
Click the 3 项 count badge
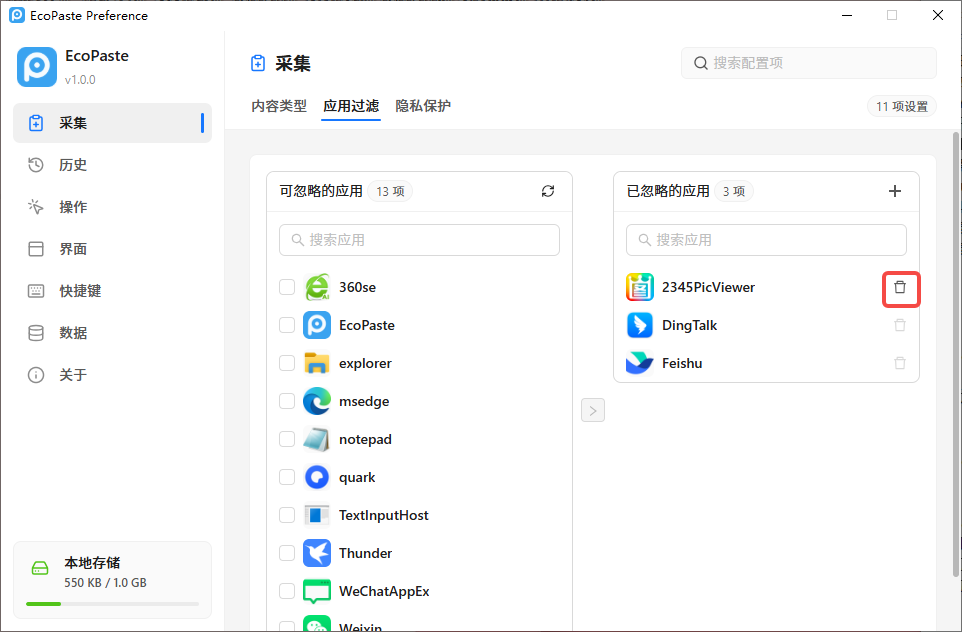tap(734, 191)
